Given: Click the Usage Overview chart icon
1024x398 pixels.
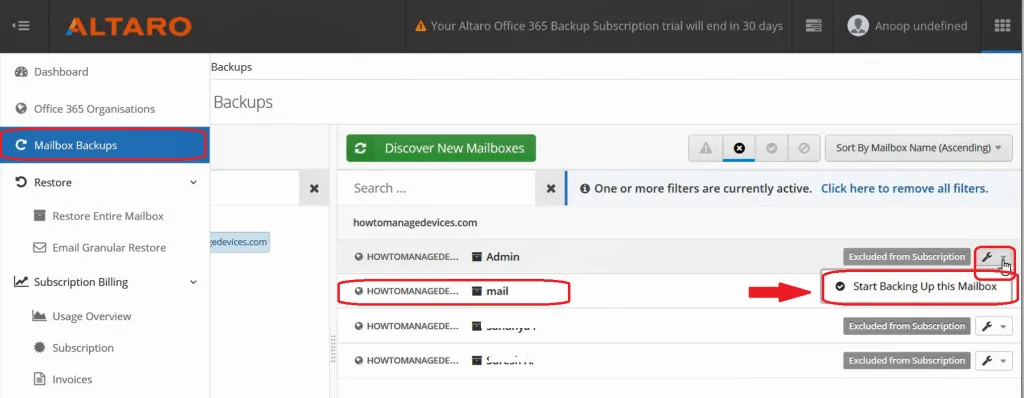Looking at the screenshot, I should pos(39,316).
